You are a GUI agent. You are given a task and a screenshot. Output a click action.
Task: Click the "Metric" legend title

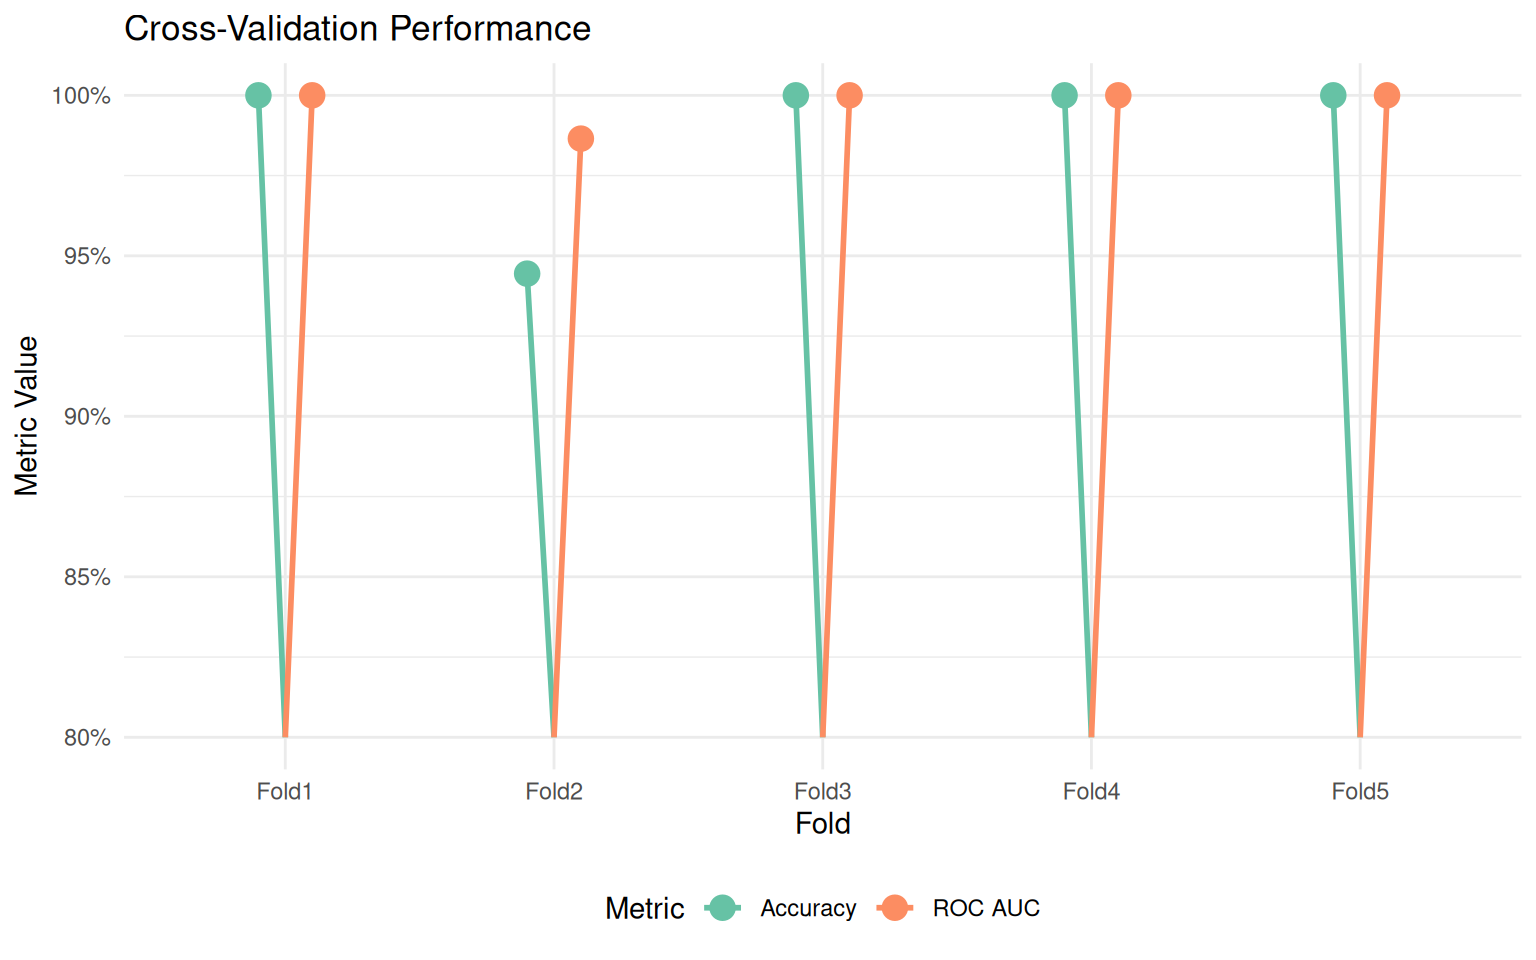click(x=645, y=908)
